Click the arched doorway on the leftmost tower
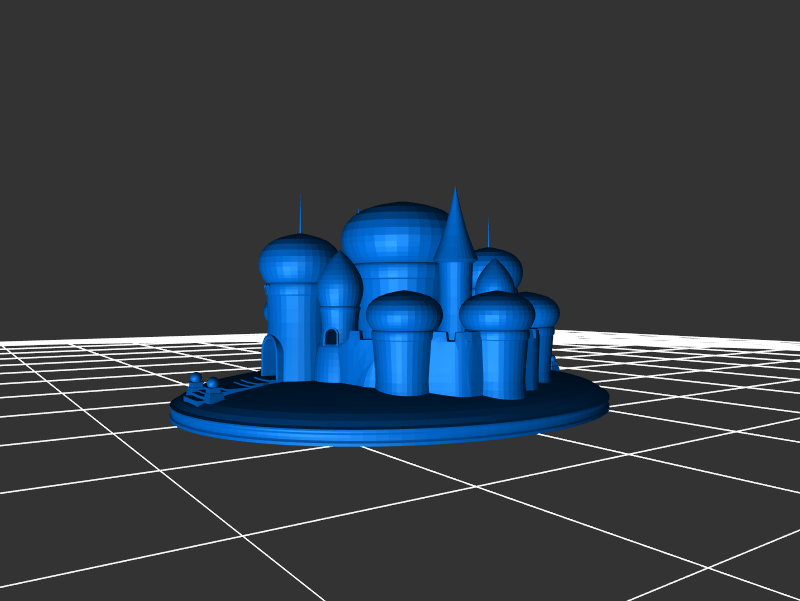The height and width of the screenshot is (601, 800). click(x=270, y=356)
